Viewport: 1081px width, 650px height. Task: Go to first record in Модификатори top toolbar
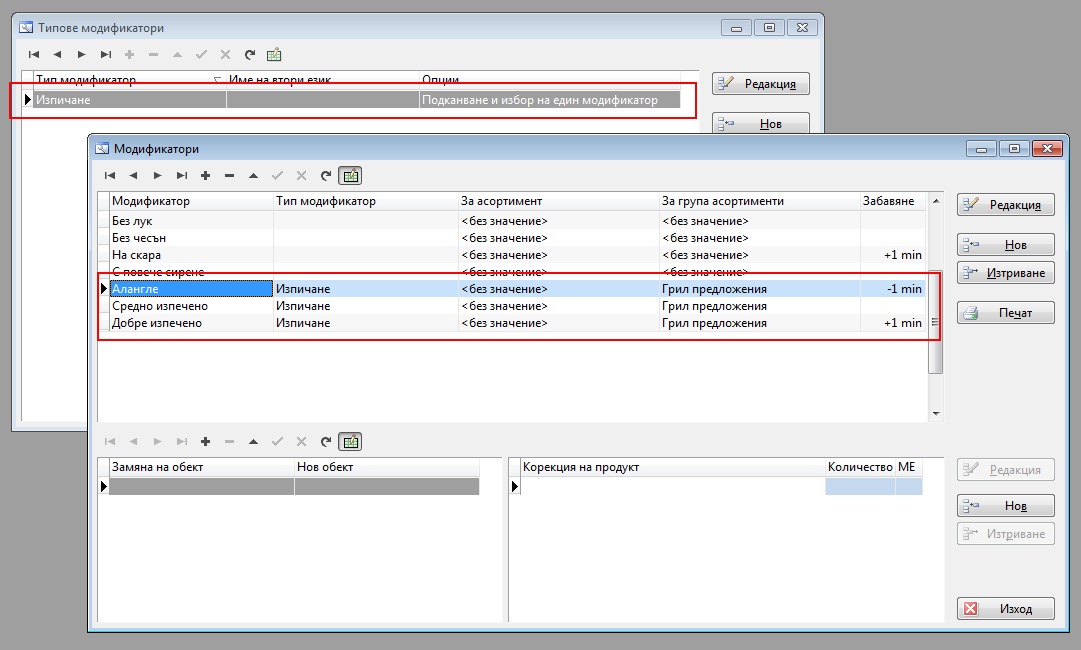[x=110, y=176]
